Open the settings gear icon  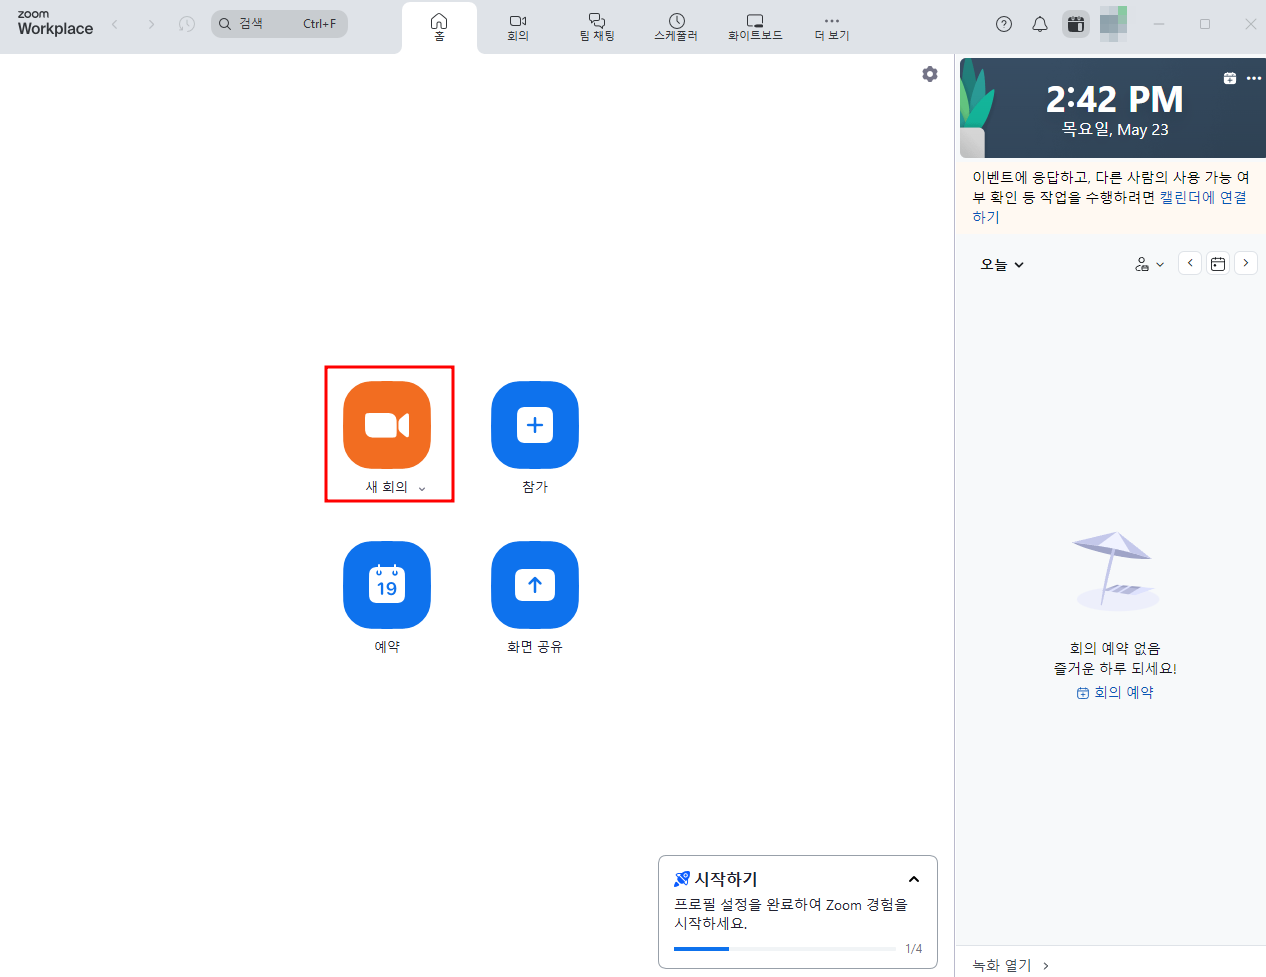[x=929, y=73]
